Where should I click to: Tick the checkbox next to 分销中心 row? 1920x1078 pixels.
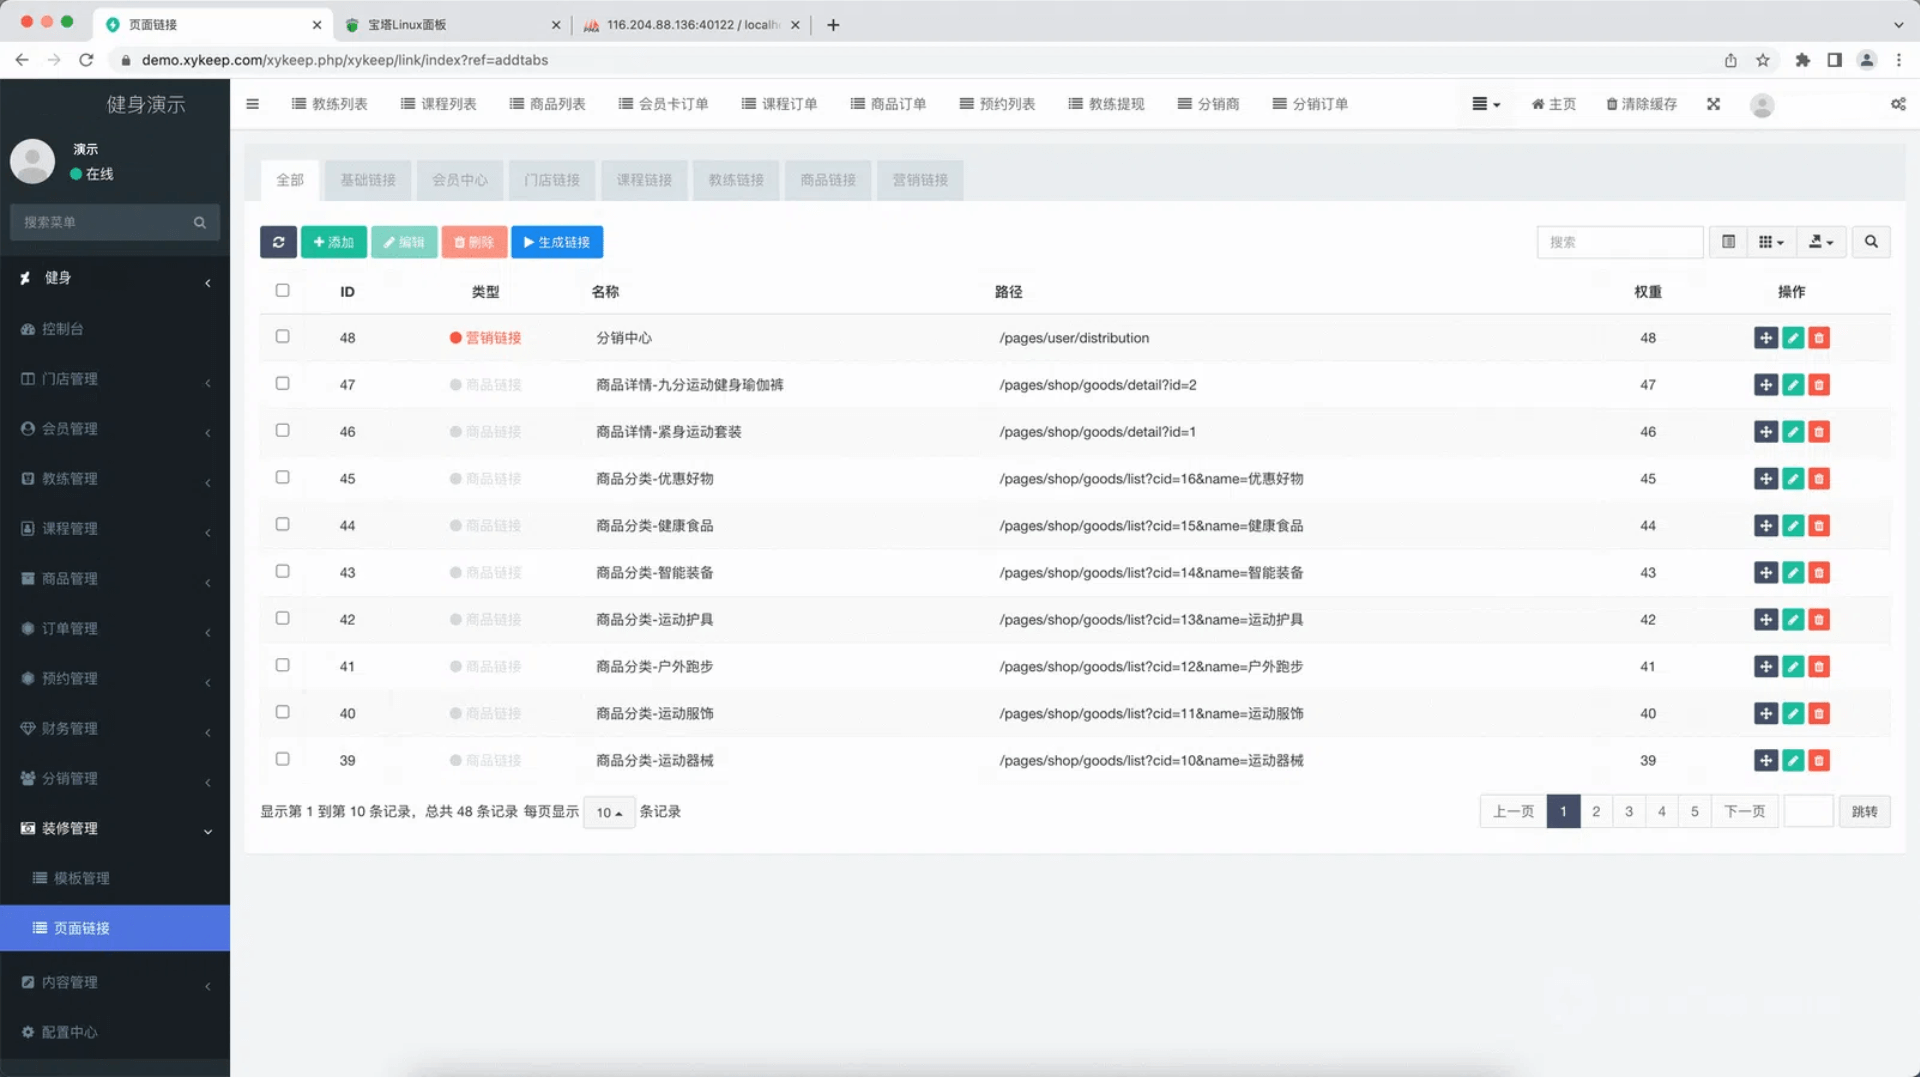283,337
